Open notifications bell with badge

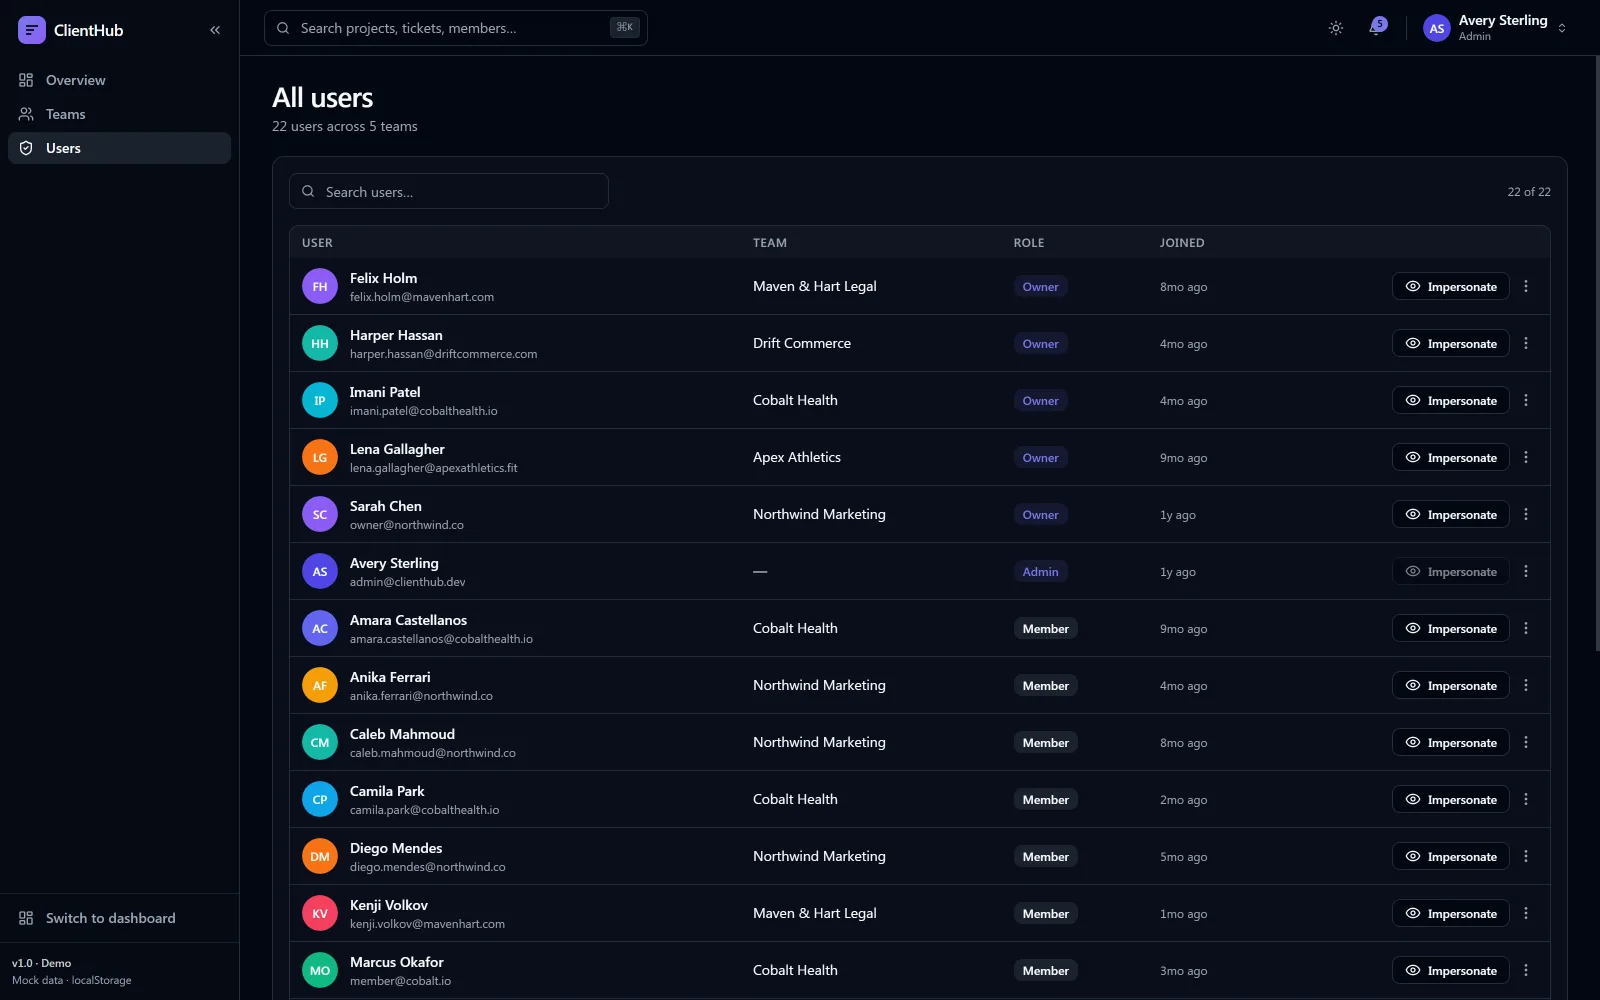point(1377,27)
